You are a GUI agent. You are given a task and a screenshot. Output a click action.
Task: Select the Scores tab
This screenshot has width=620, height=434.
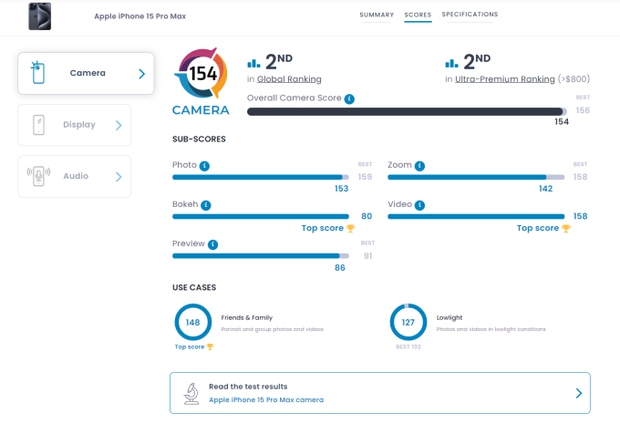click(x=418, y=15)
